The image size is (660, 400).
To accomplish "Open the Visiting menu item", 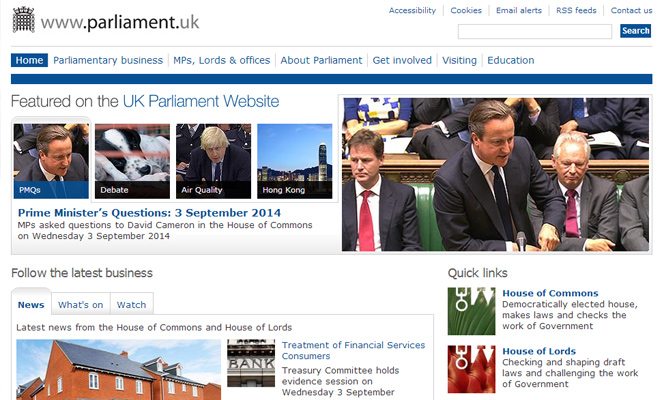I will pos(459,60).
